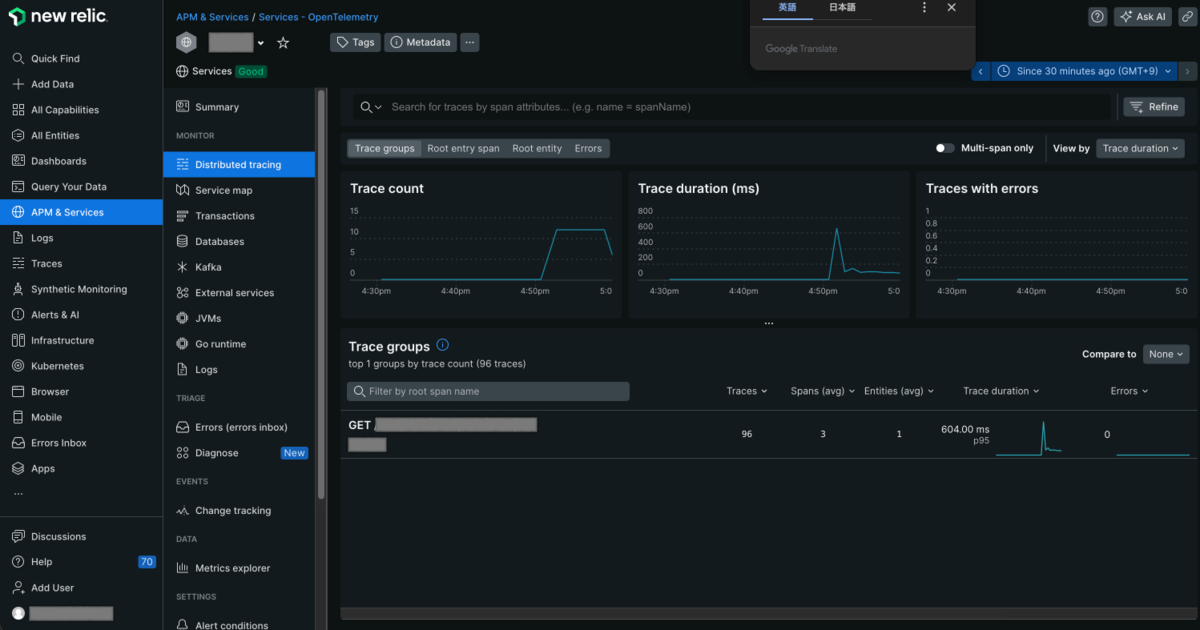
Task: Sort by Traces column
Action: click(747, 391)
